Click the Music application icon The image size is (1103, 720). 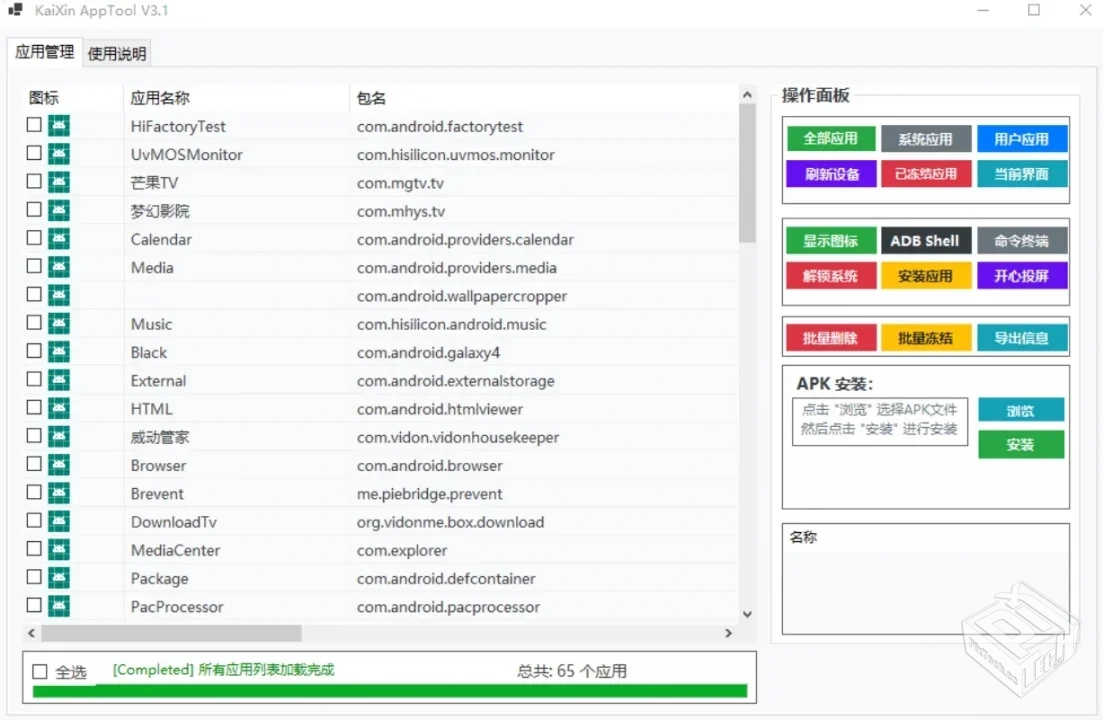[59, 323]
